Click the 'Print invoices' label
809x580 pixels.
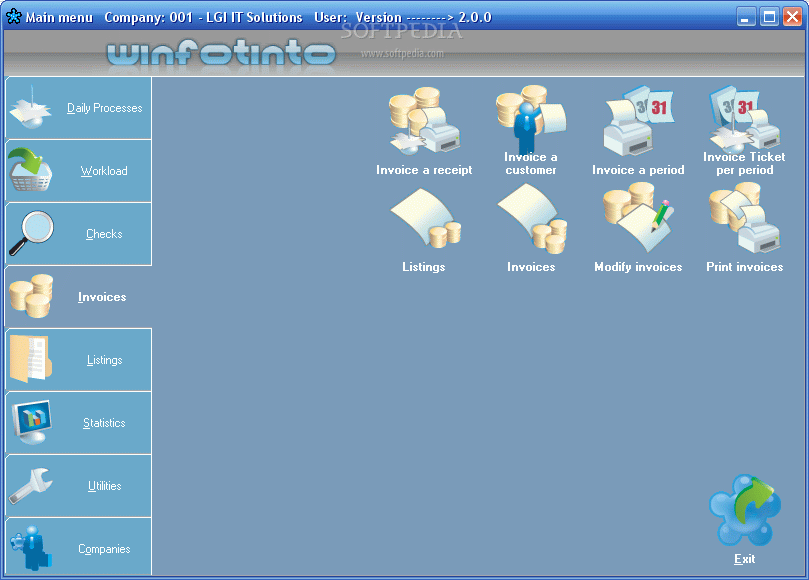tap(745, 267)
